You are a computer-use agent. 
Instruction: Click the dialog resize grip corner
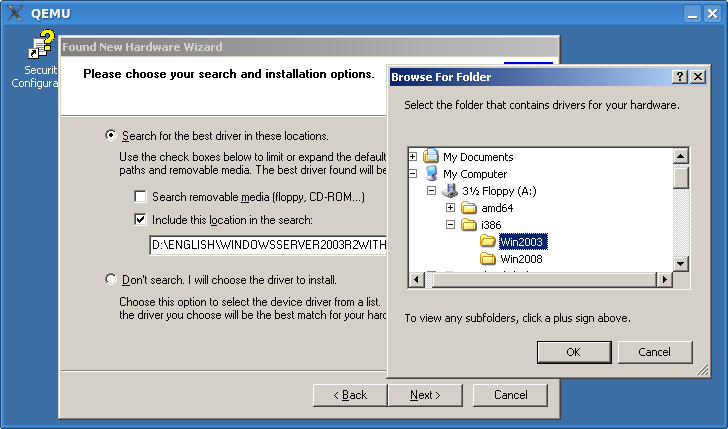pyautogui.click(x=702, y=370)
